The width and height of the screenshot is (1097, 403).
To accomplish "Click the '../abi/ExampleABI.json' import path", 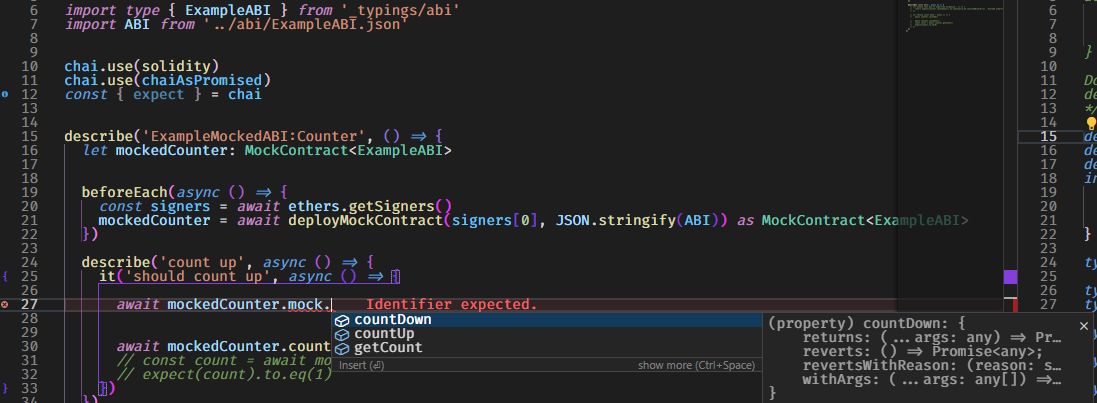I will coord(305,24).
